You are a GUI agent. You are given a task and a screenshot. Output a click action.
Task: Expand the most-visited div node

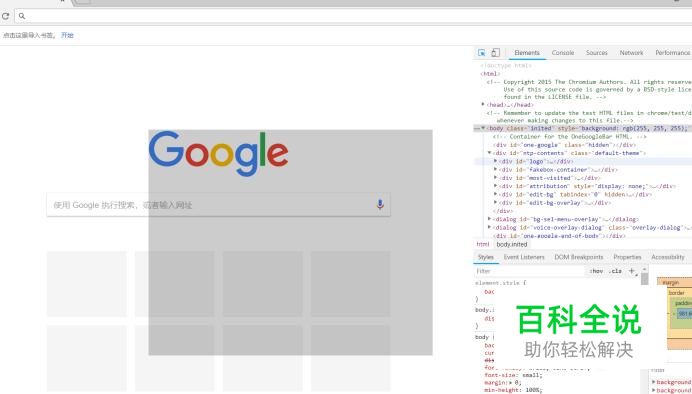[495, 178]
